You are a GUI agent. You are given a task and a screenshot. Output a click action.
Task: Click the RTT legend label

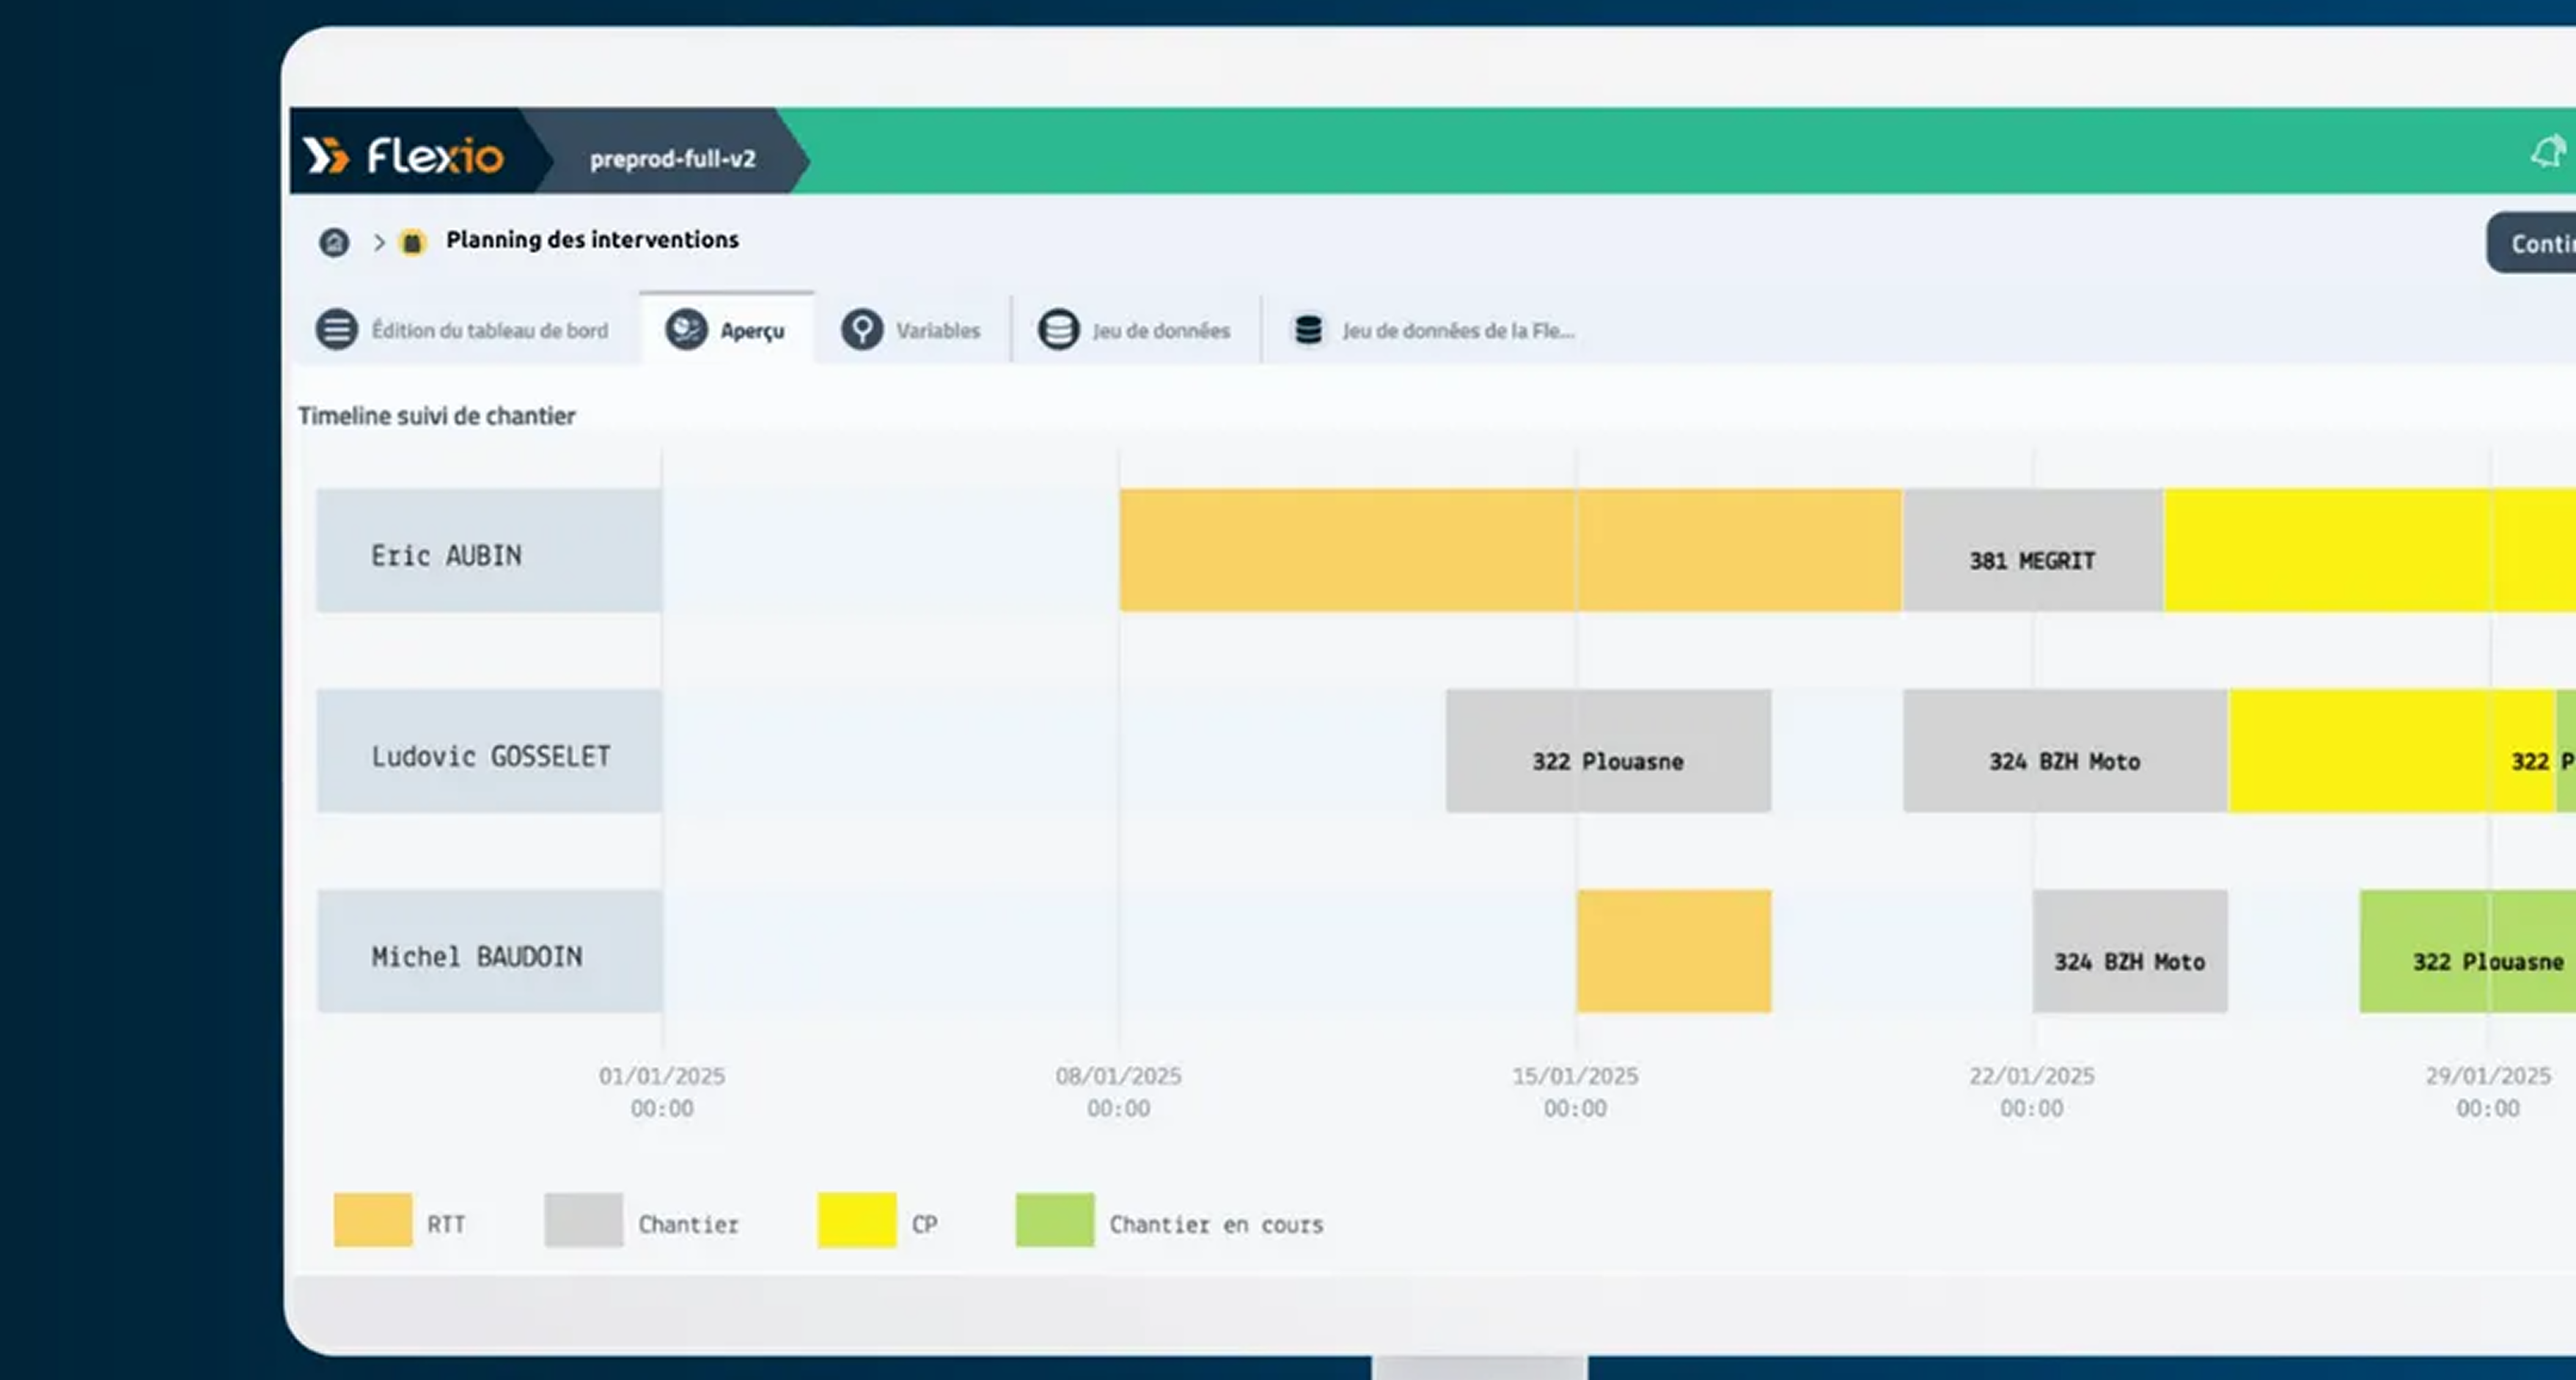coord(446,1224)
